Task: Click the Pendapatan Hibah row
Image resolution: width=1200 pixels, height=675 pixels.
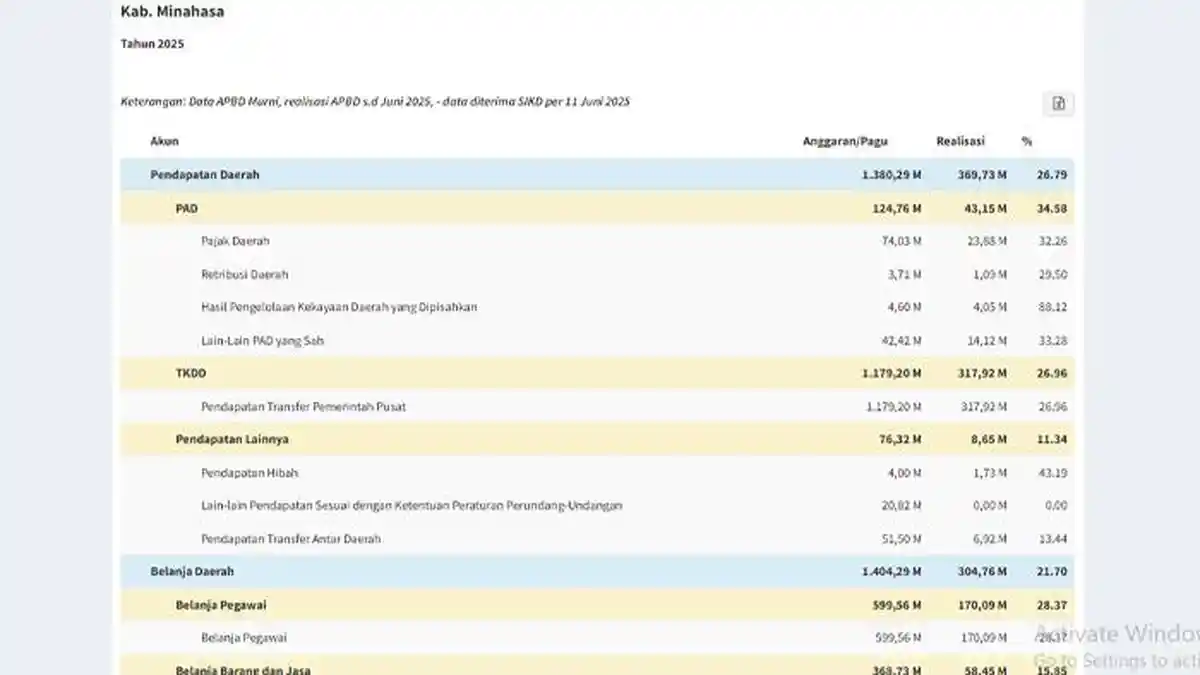Action: 597,472
